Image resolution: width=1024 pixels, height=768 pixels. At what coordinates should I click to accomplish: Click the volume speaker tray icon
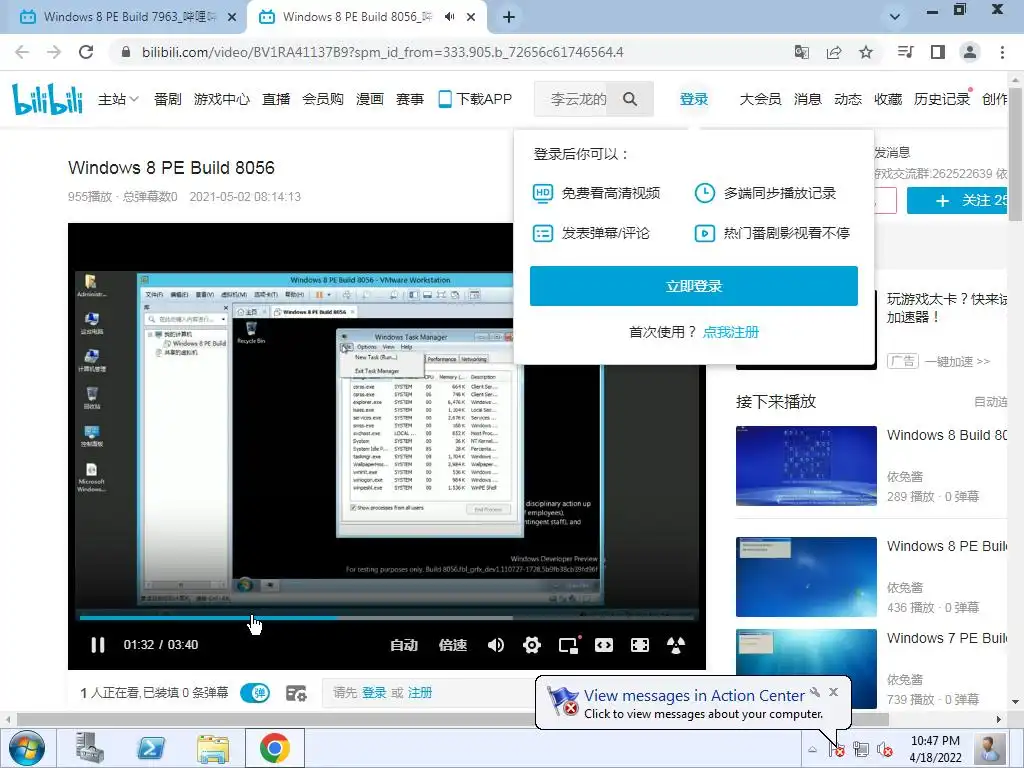coord(885,750)
